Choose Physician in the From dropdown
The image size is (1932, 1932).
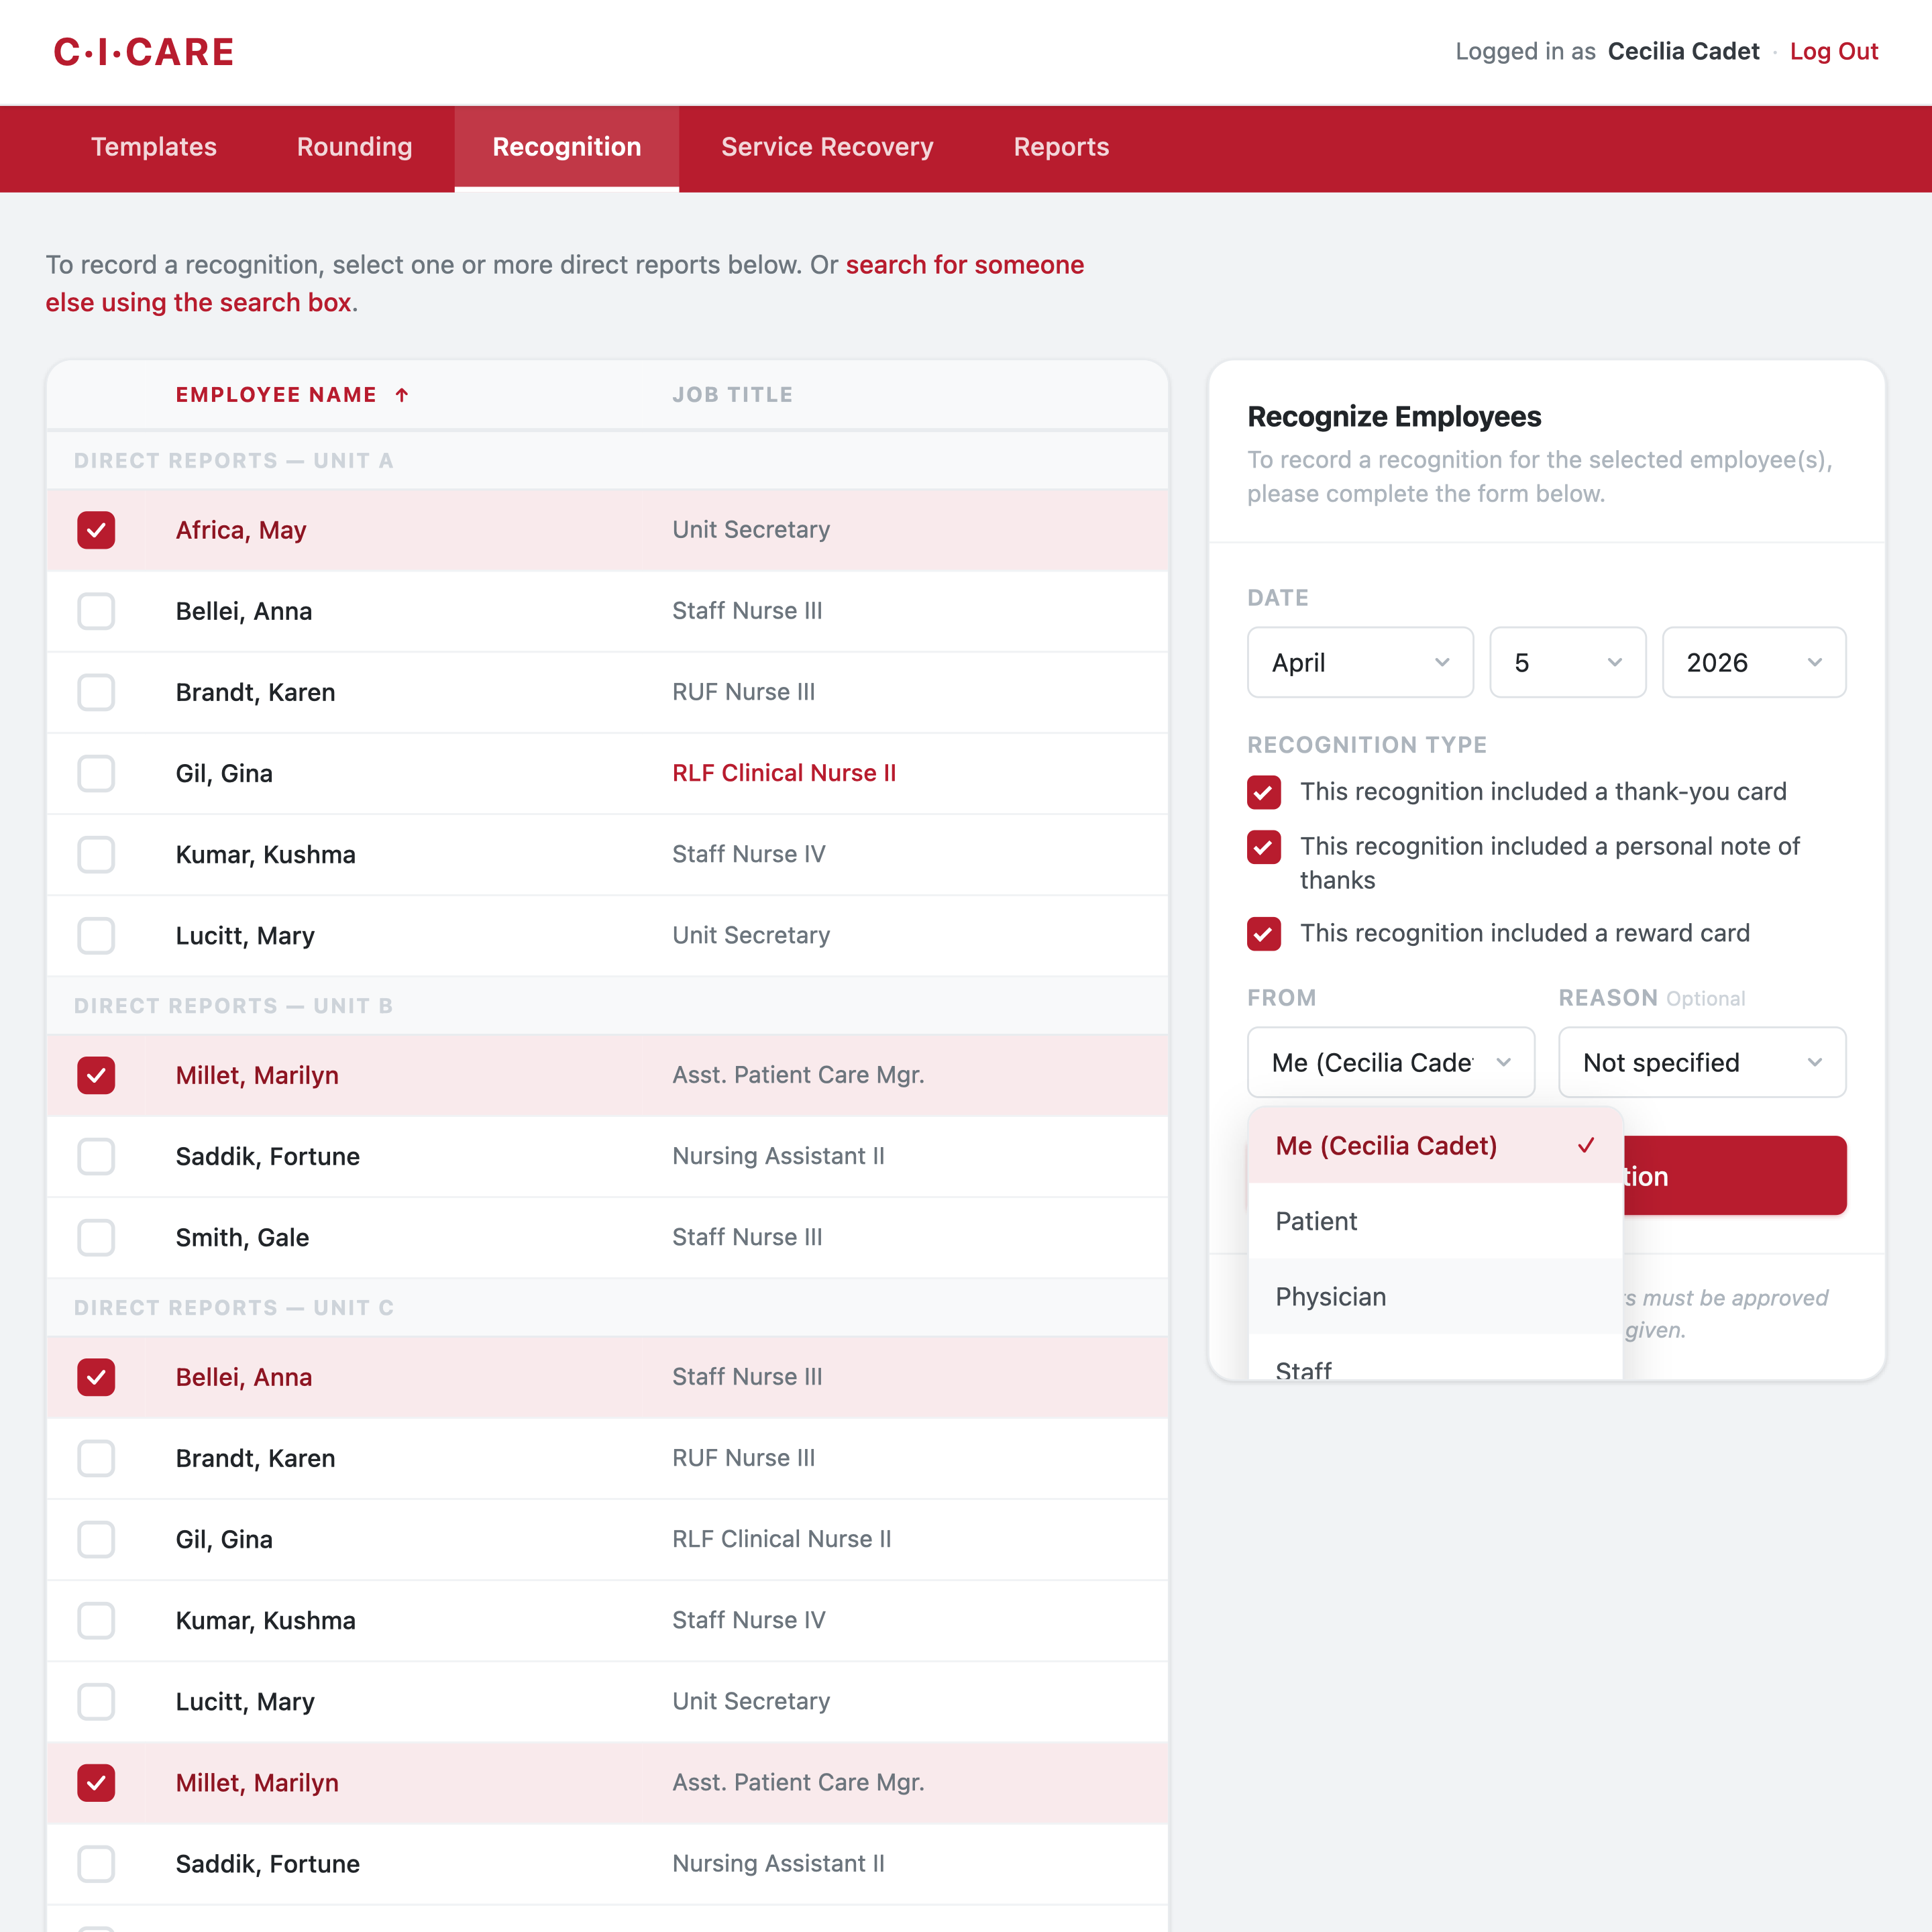click(x=1330, y=1297)
